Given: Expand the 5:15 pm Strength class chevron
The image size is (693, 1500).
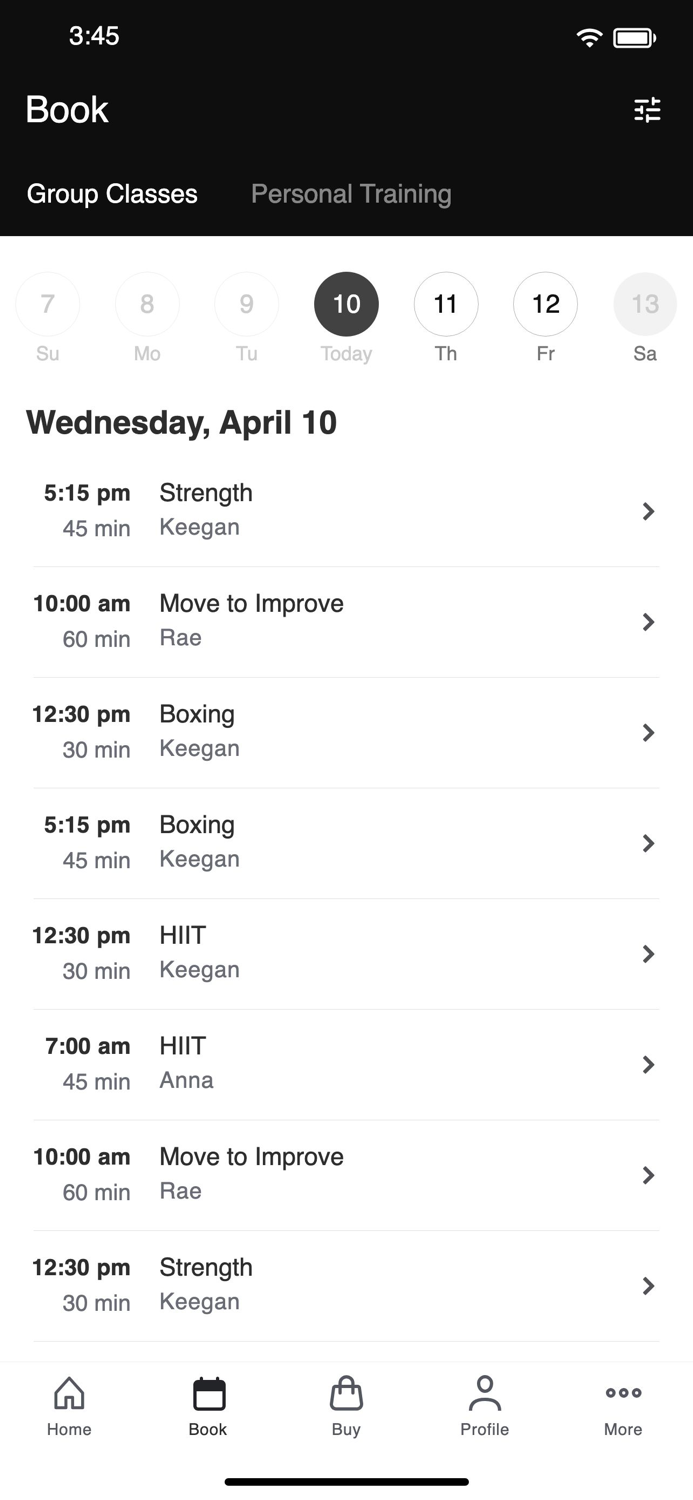Looking at the screenshot, I should (648, 512).
